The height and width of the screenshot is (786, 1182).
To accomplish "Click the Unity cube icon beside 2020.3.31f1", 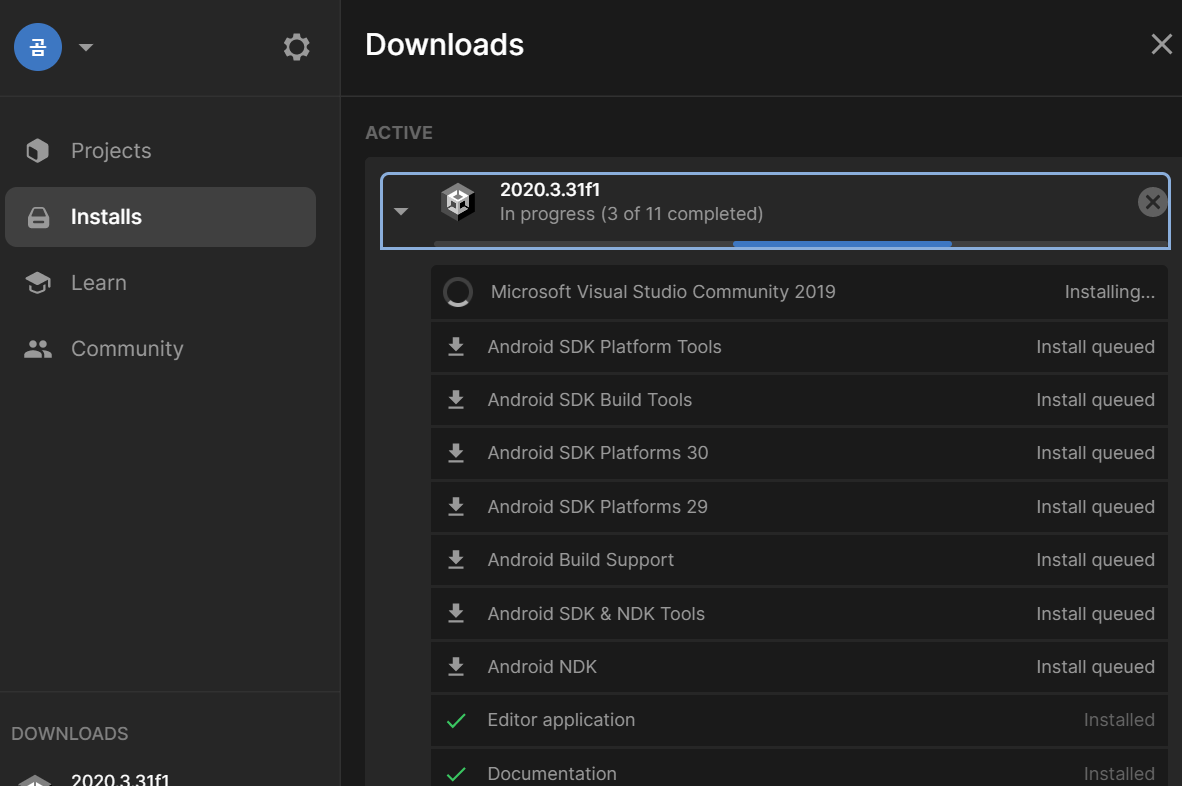I will pos(458,201).
